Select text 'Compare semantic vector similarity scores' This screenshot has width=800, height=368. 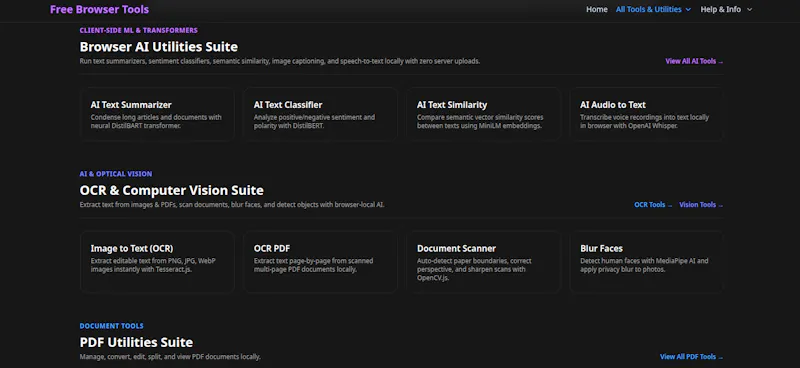pos(480,117)
